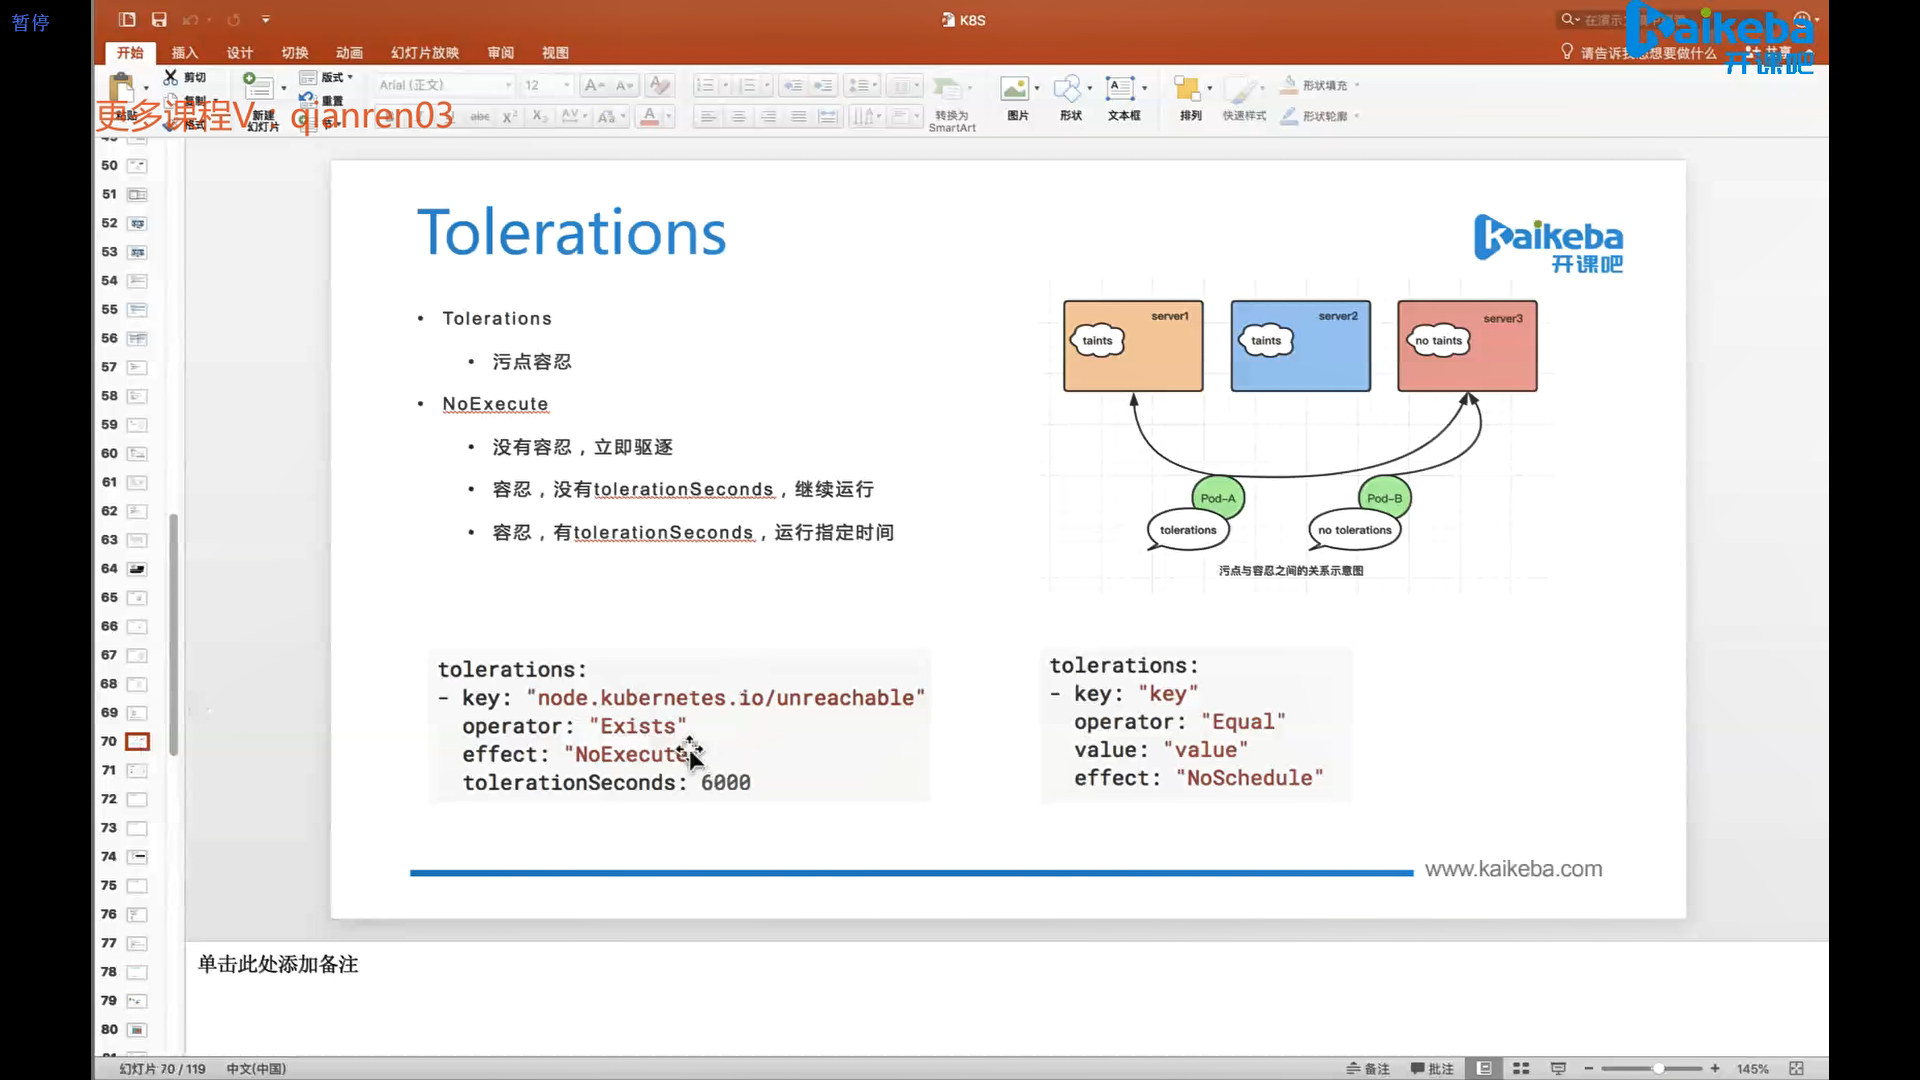
Task: Switch to slide sorter view icon
Action: [1521, 1068]
